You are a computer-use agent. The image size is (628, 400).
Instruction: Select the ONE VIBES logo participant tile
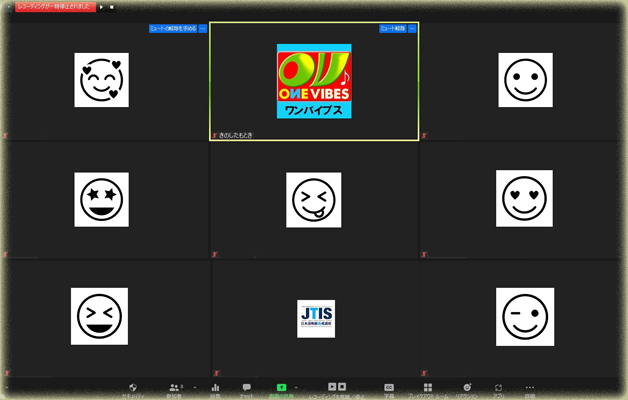pos(314,81)
